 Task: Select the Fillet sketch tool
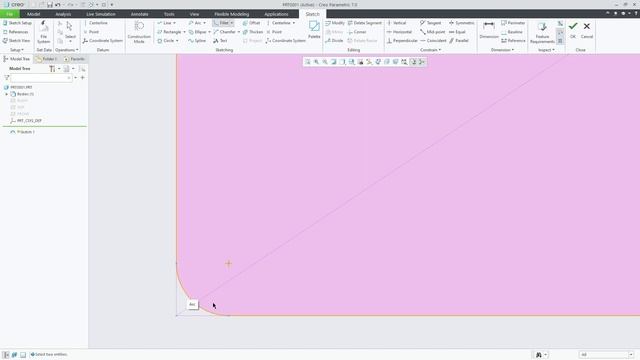pyautogui.click(x=221, y=23)
